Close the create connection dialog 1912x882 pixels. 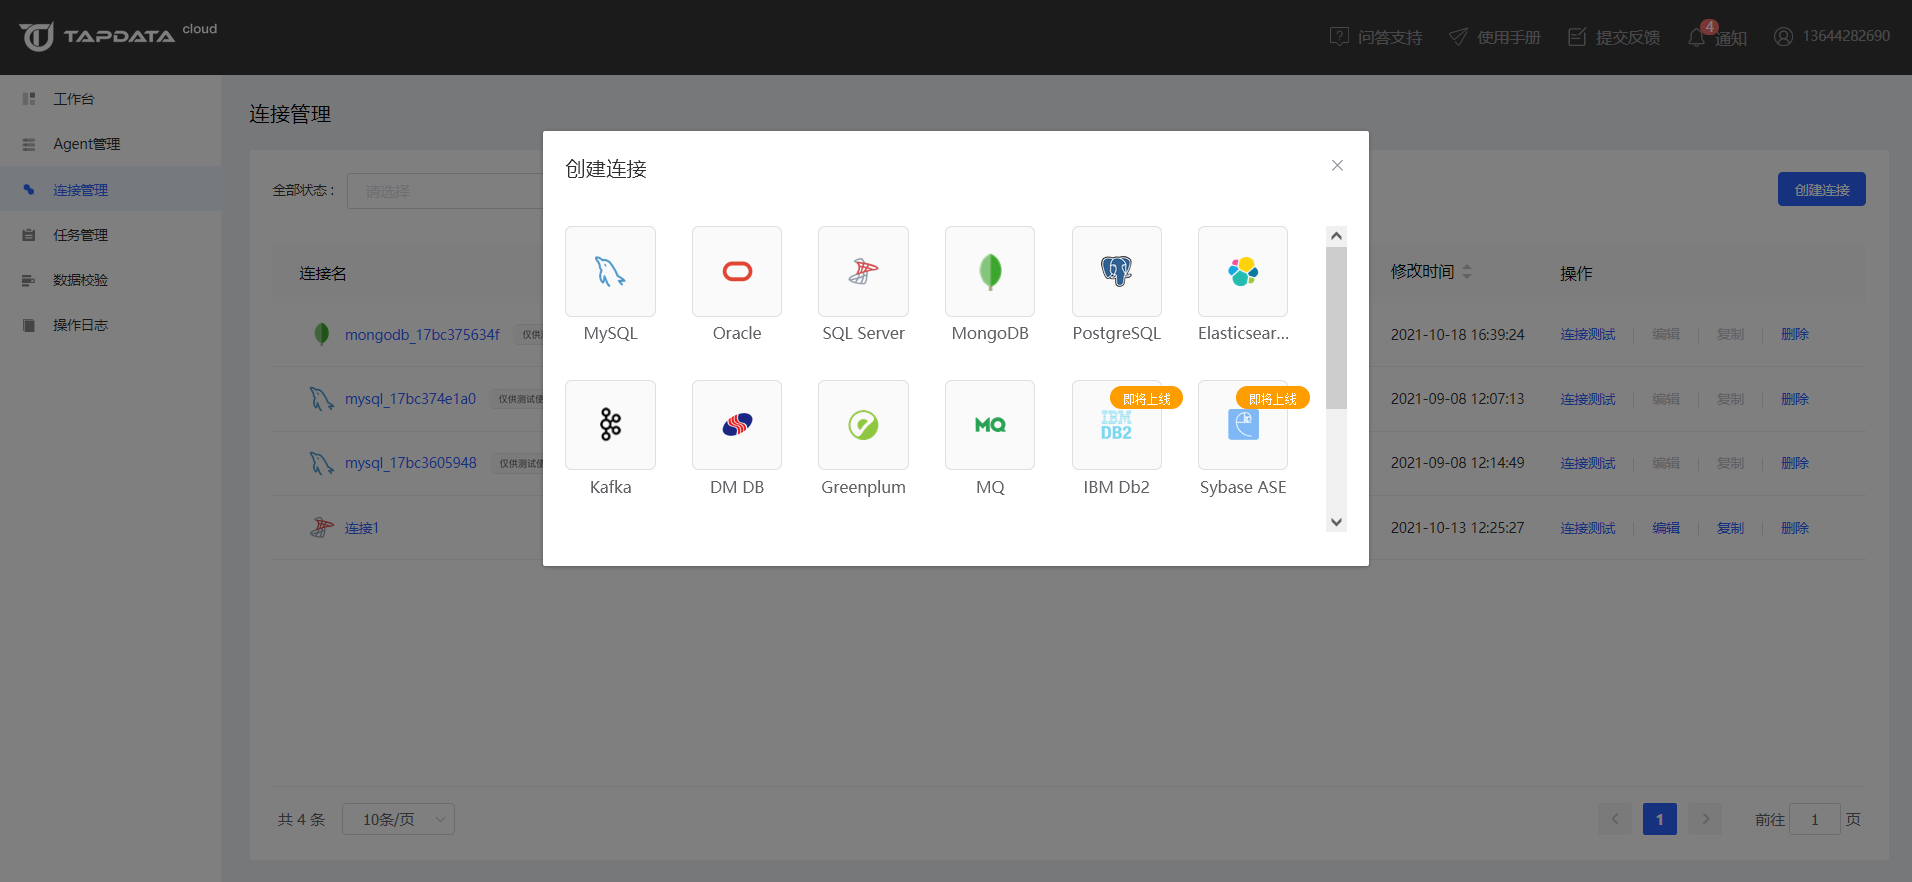click(x=1337, y=165)
